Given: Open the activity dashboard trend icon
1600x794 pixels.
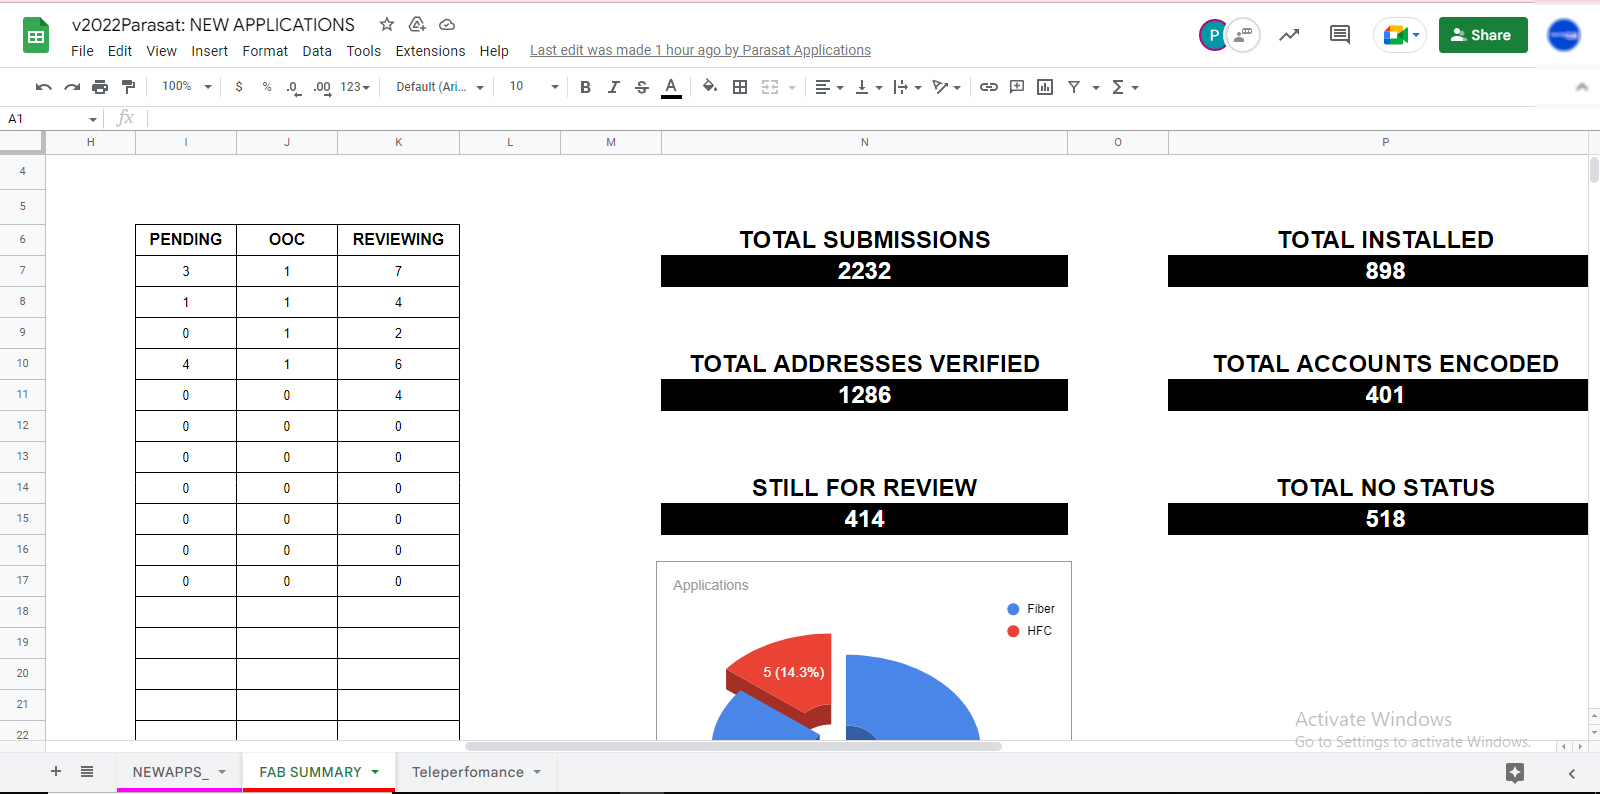Looking at the screenshot, I should (x=1289, y=35).
